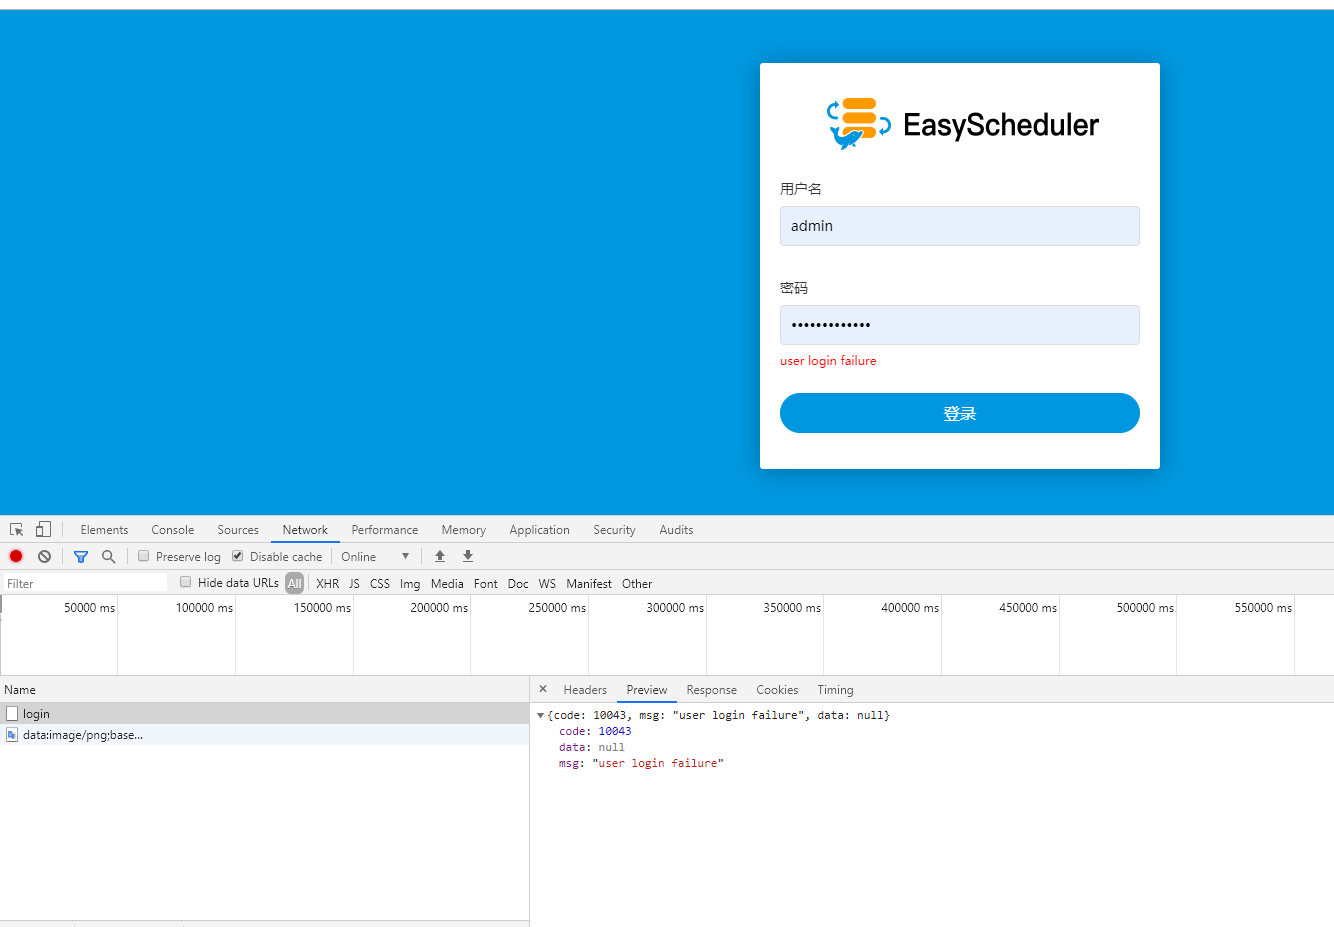The height and width of the screenshot is (927, 1334).
Task: Go to the Performance tab
Action: [385, 530]
